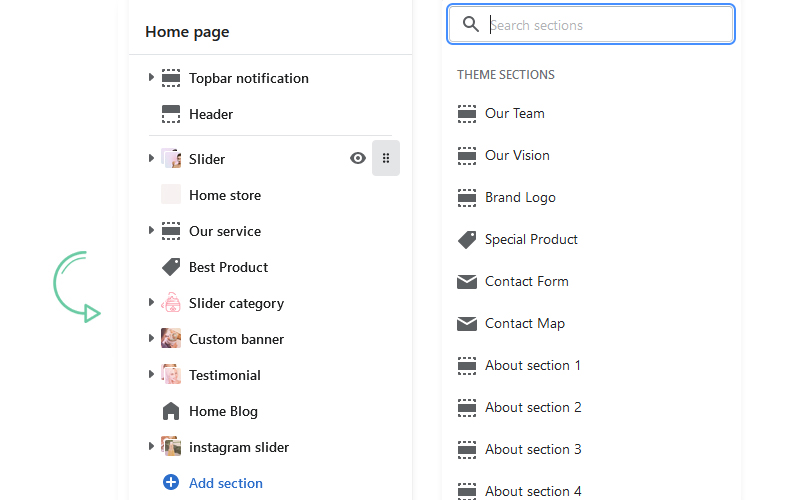
Task: Click the Header section icon
Action: pyautogui.click(x=171, y=114)
